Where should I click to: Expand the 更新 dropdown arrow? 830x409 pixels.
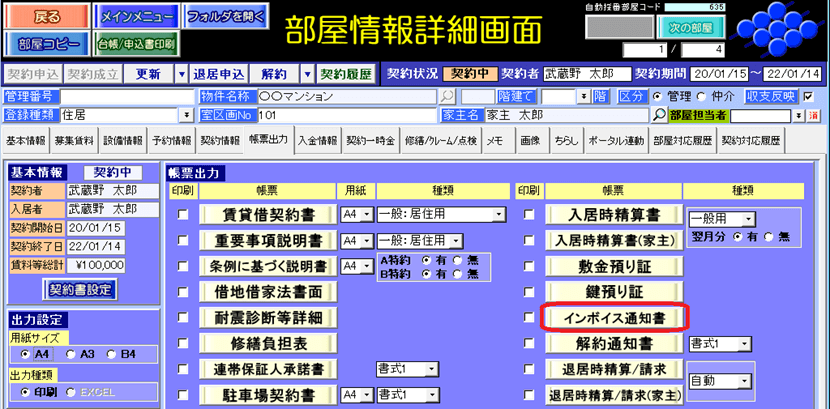[182, 74]
